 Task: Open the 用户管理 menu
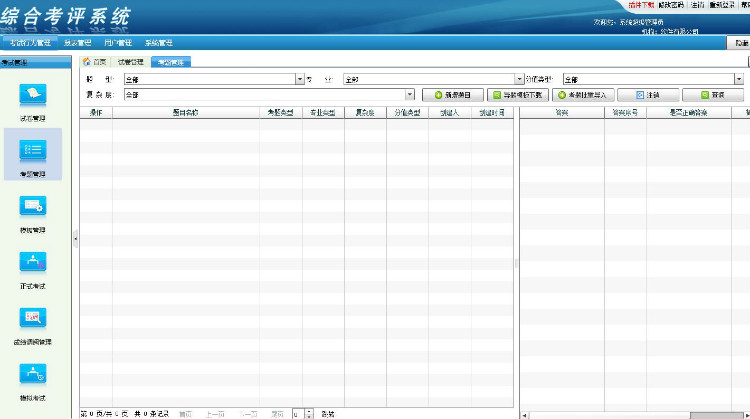click(x=118, y=43)
